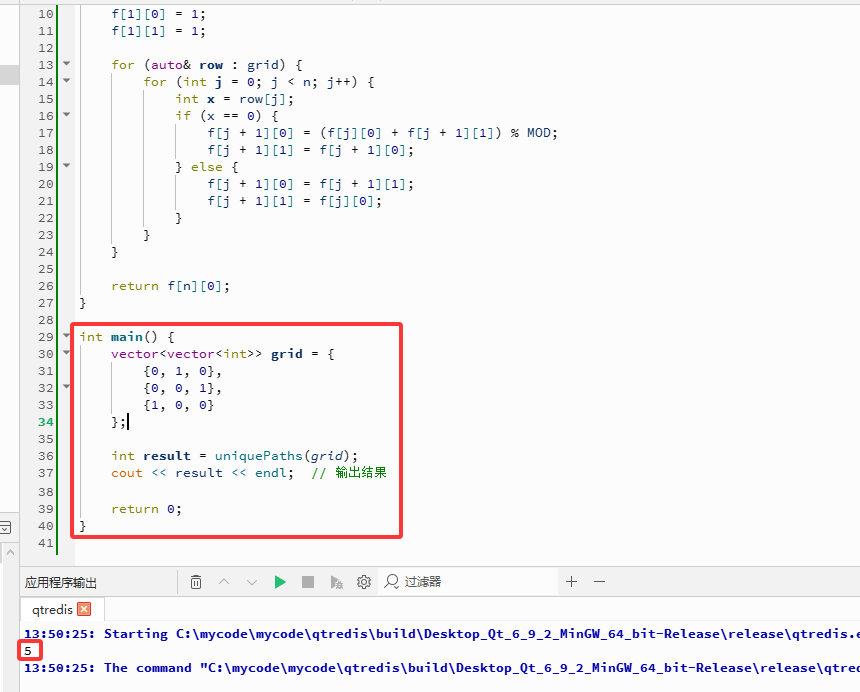Go to previous item using up arrow

click(224, 581)
